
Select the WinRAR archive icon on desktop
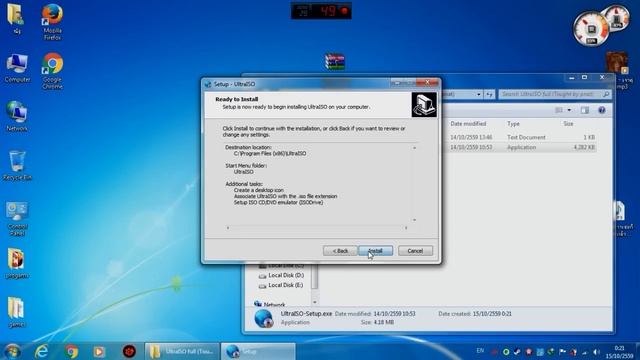(x=335, y=62)
